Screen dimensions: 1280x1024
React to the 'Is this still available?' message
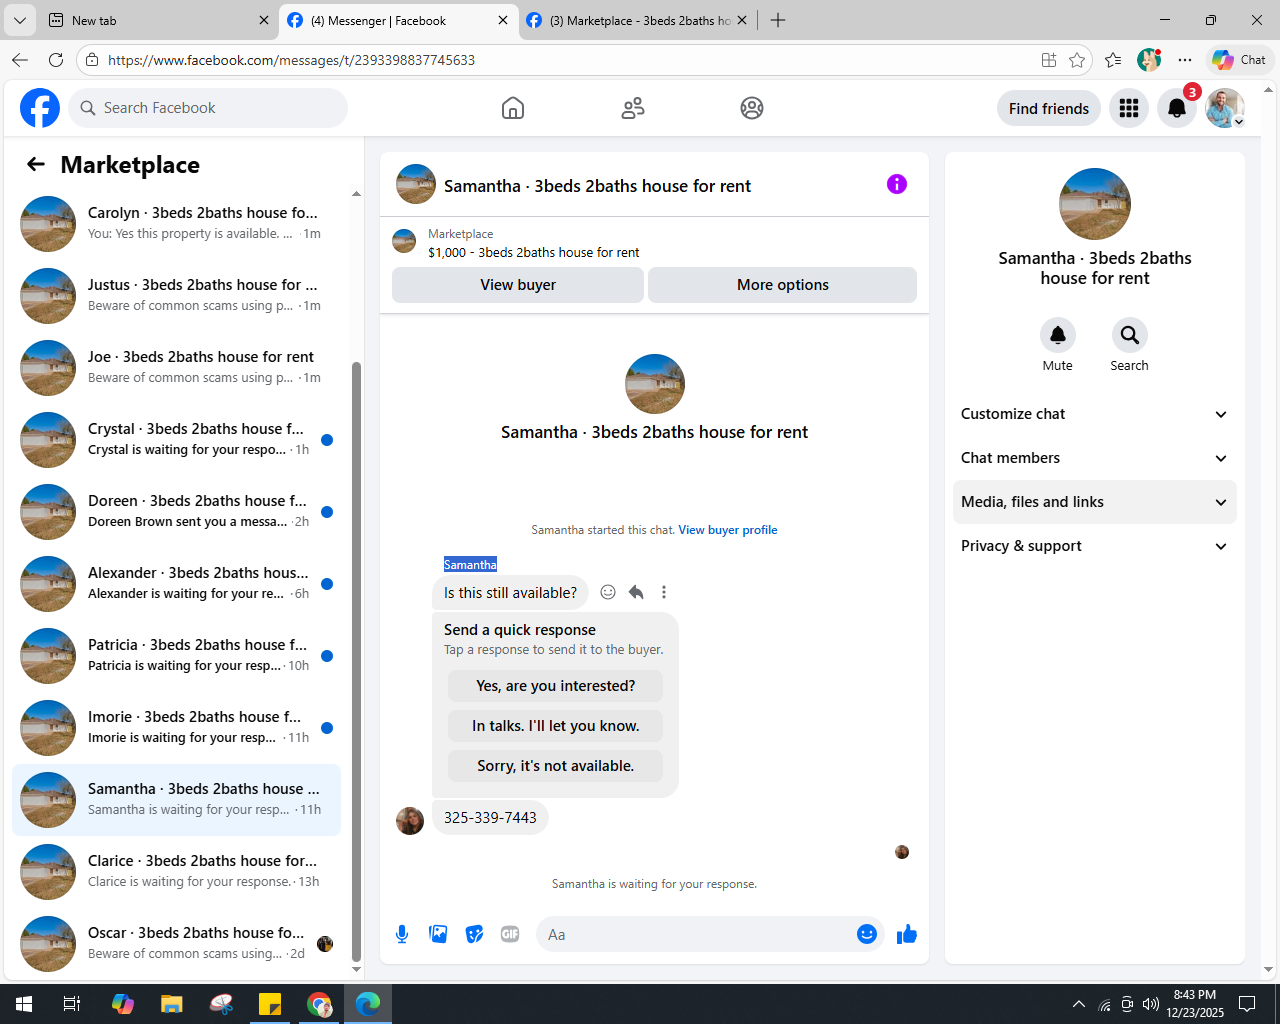point(608,592)
